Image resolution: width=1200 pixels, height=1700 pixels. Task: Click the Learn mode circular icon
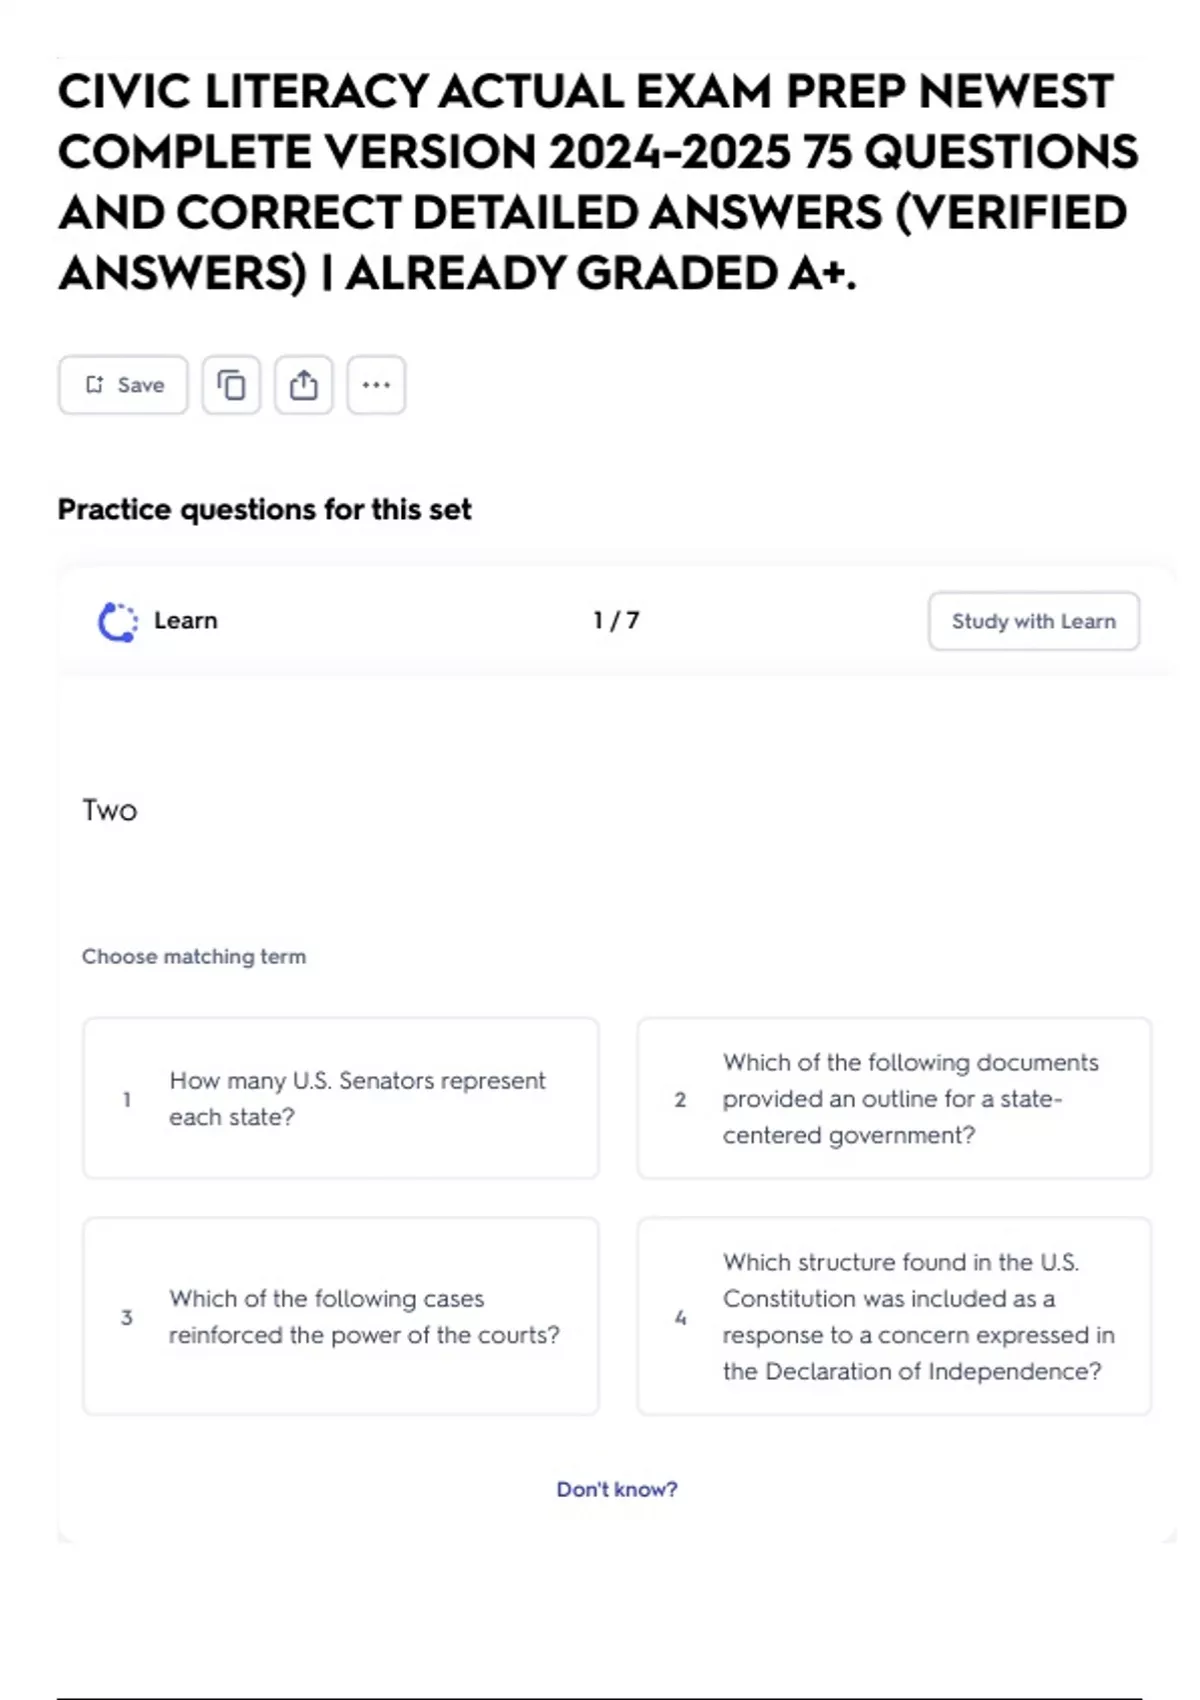(x=118, y=621)
